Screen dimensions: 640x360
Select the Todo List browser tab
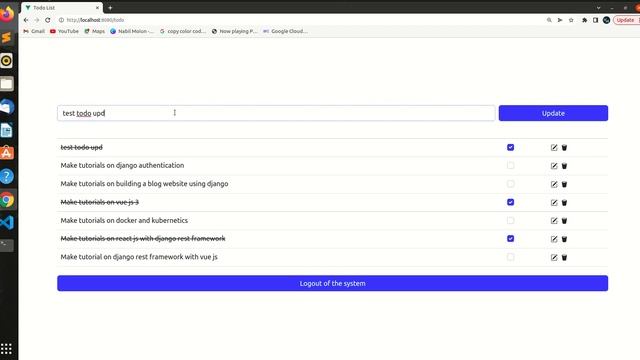[x=61, y=8]
